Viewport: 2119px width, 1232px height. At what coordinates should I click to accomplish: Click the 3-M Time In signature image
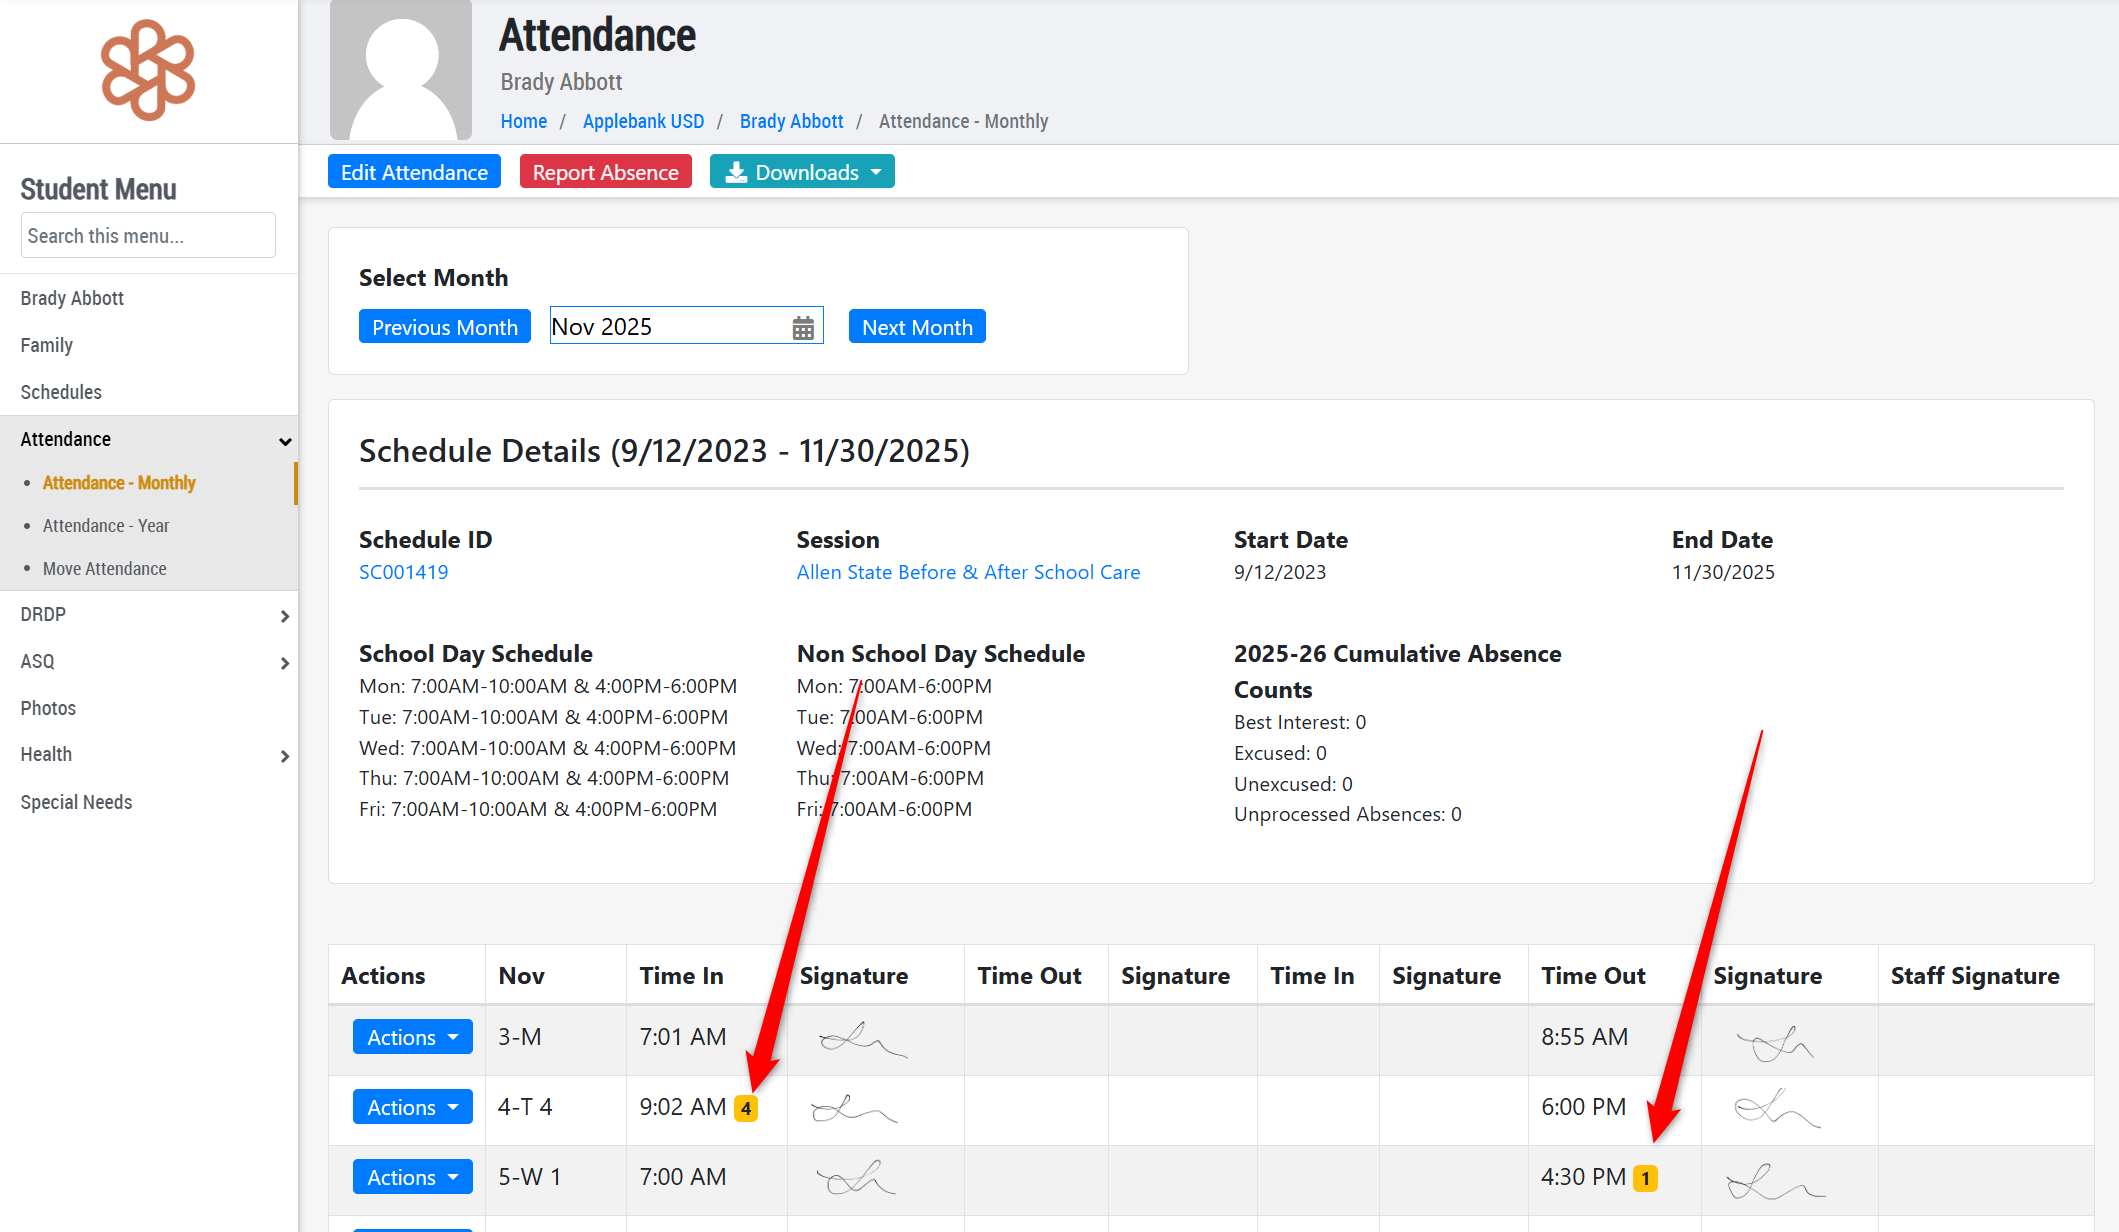pyautogui.click(x=862, y=1040)
